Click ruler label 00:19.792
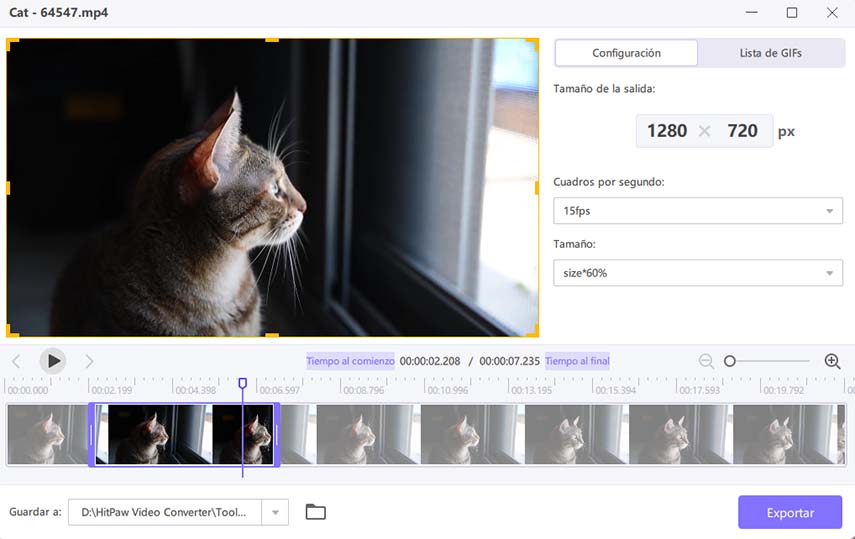The width and height of the screenshot is (855, 539). (784, 390)
